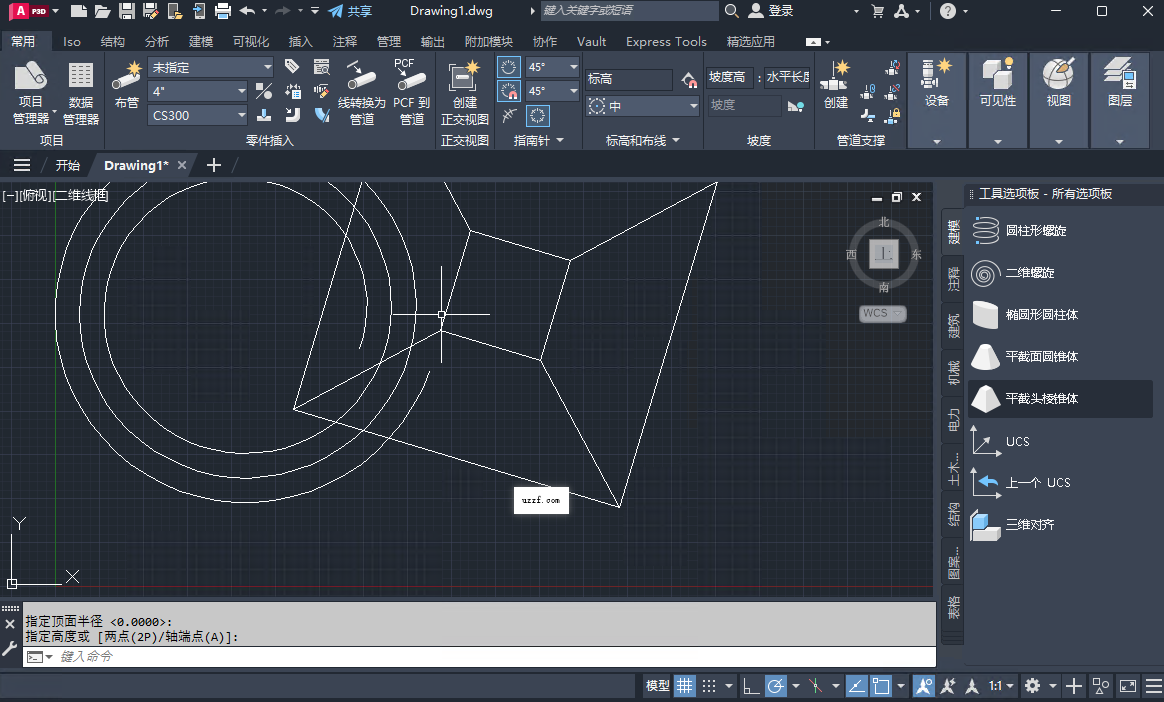Open the 未指定 specification dropdown
The width and height of the screenshot is (1164, 702).
(267, 67)
